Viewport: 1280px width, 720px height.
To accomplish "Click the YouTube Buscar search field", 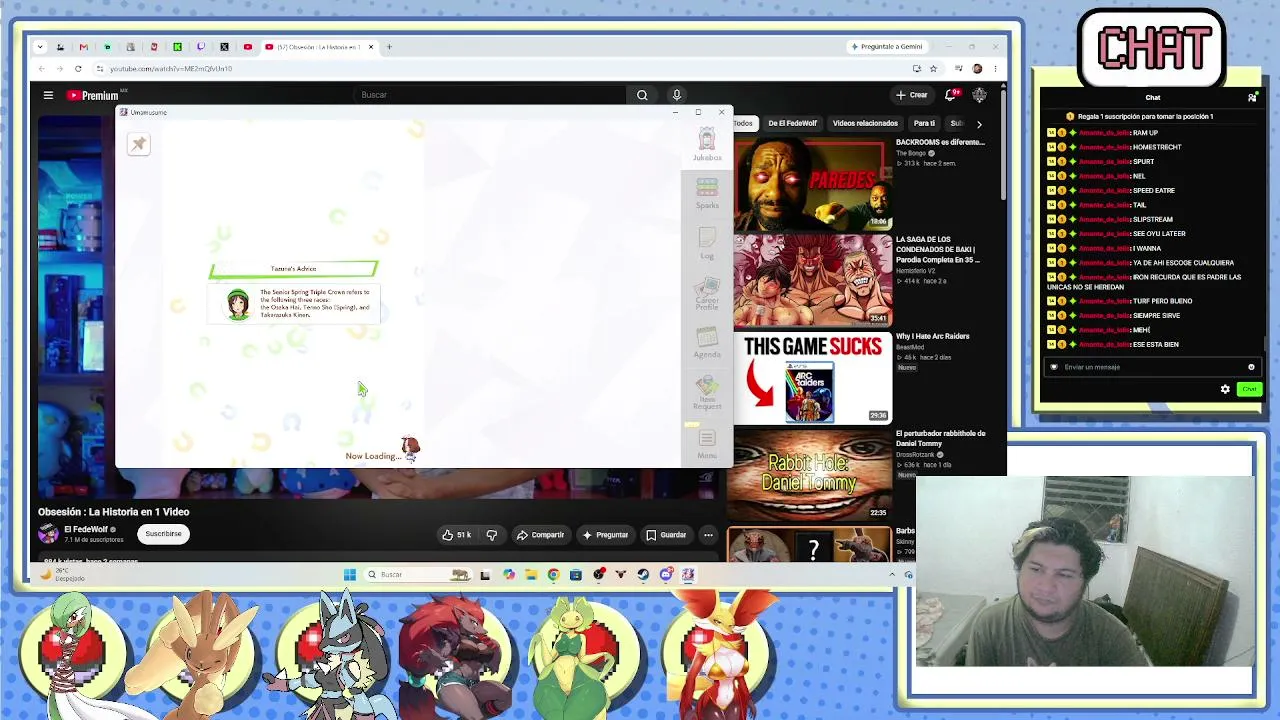I will 490,95.
